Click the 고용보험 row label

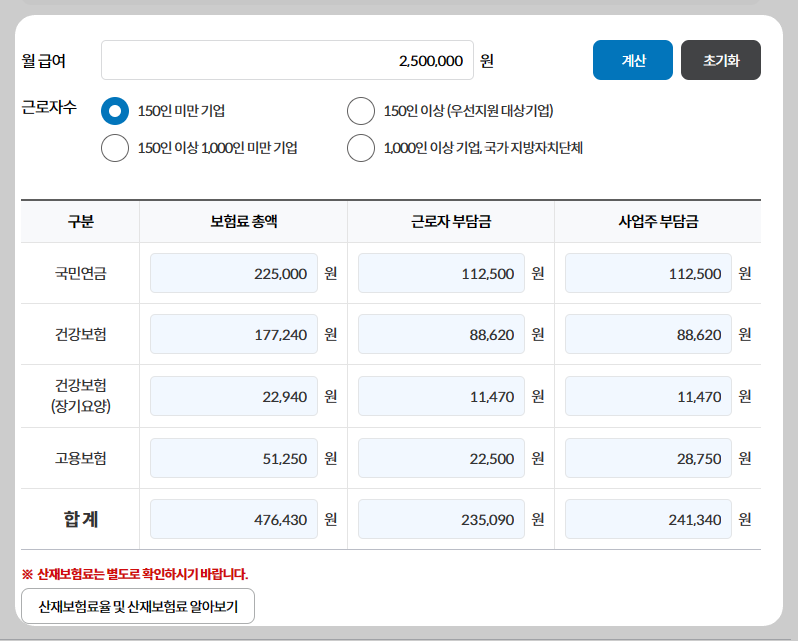click(x=80, y=459)
